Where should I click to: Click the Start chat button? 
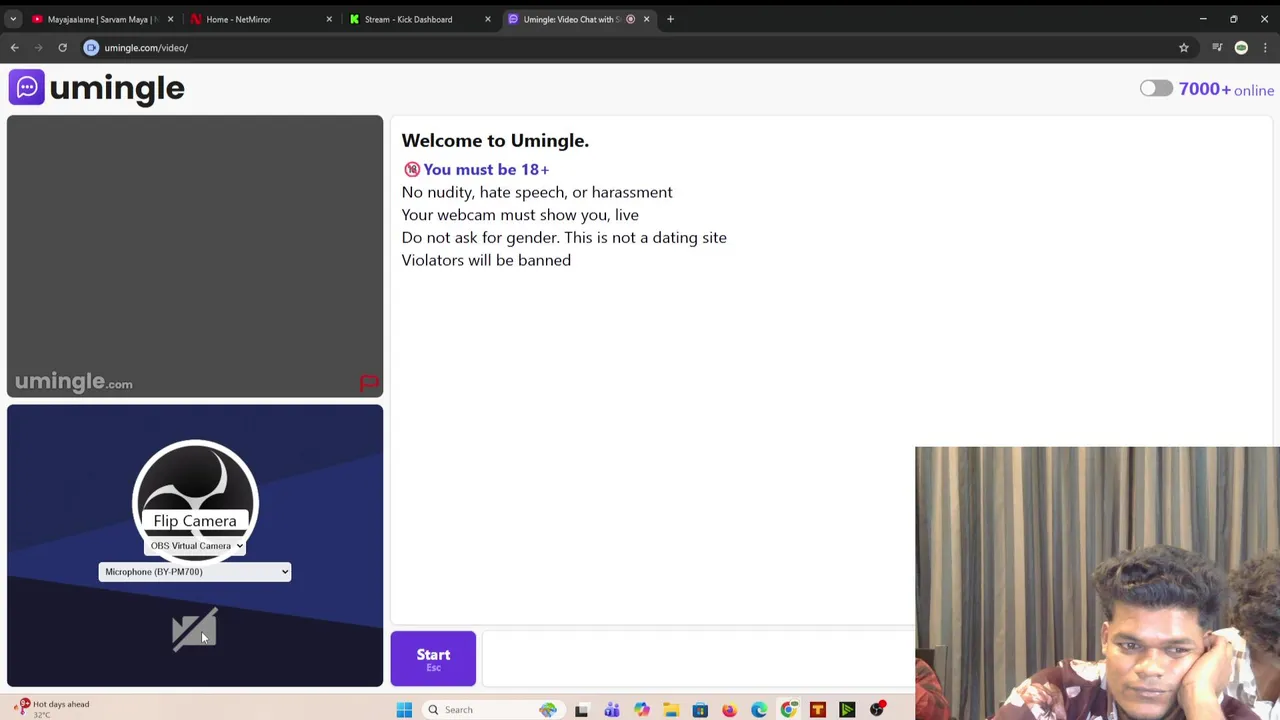[433, 659]
